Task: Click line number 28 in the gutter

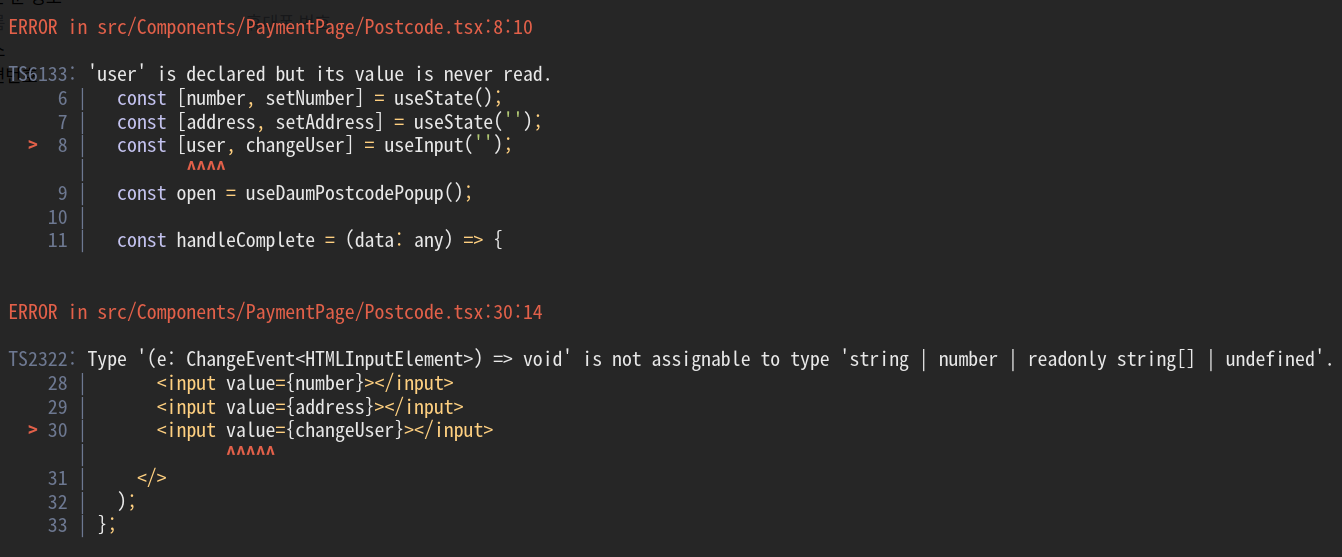Action: pos(57,383)
